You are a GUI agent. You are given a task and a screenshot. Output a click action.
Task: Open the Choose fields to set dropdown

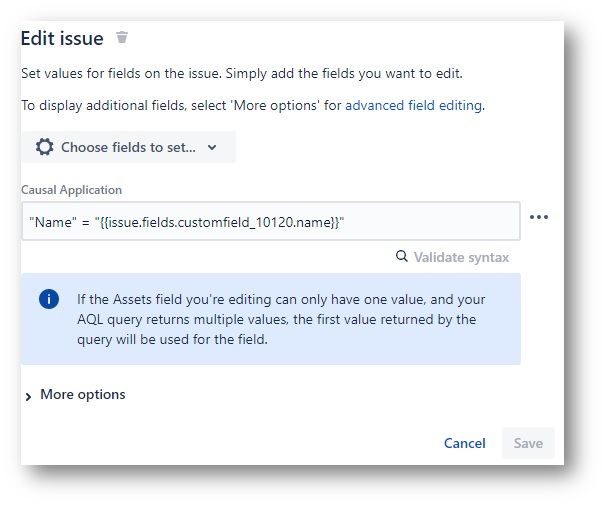tap(128, 147)
